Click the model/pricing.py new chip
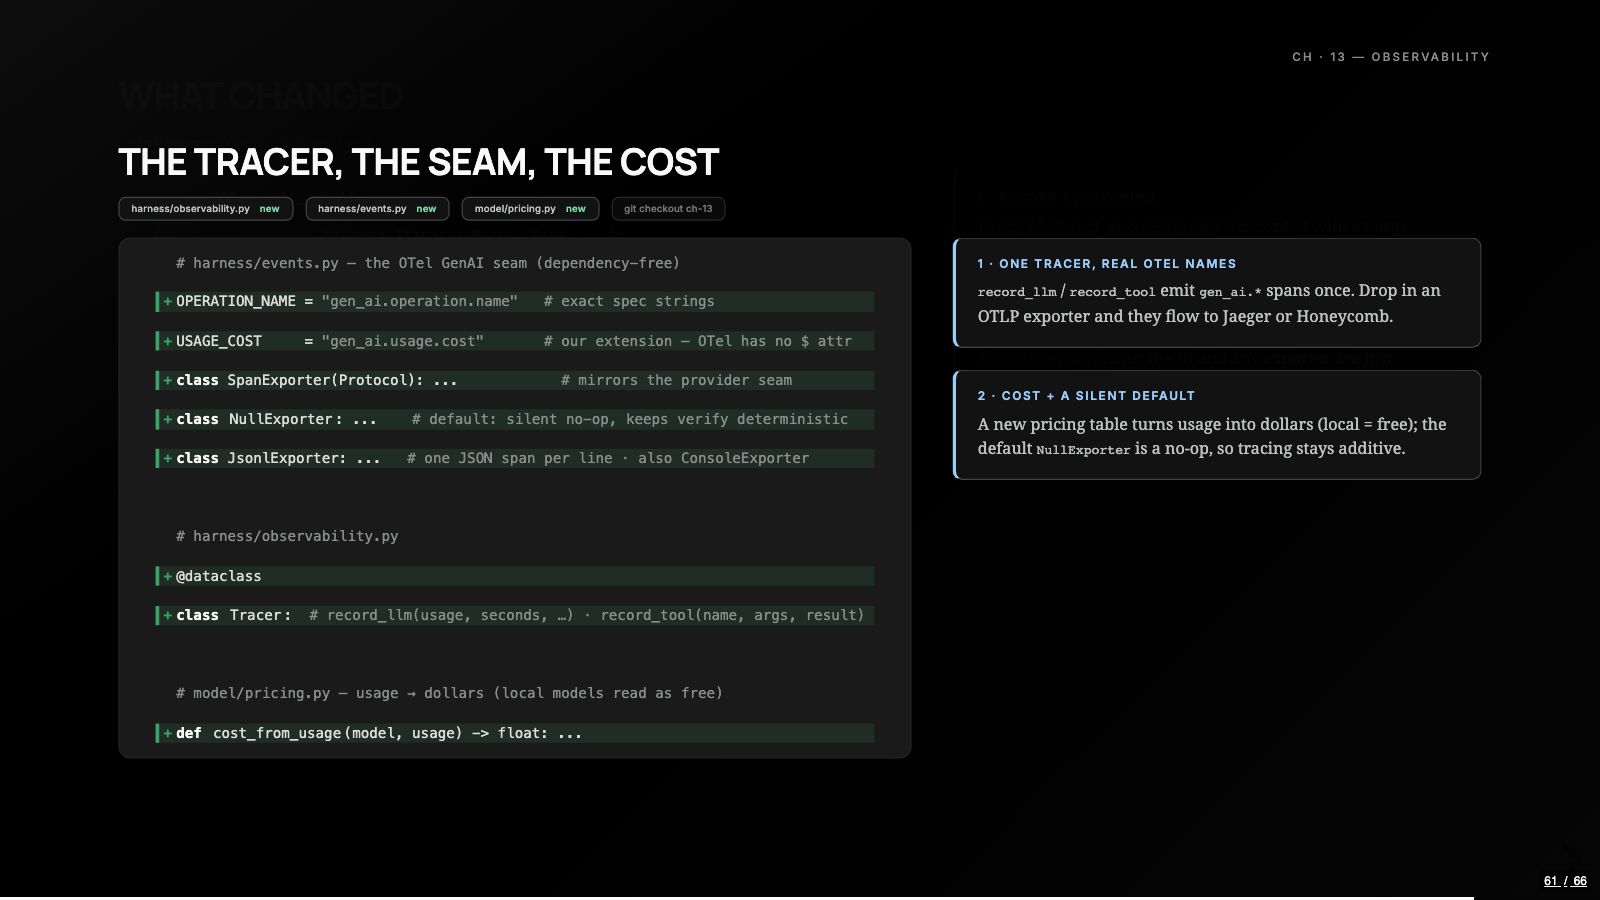Image resolution: width=1600 pixels, height=900 pixels. tap(530, 209)
